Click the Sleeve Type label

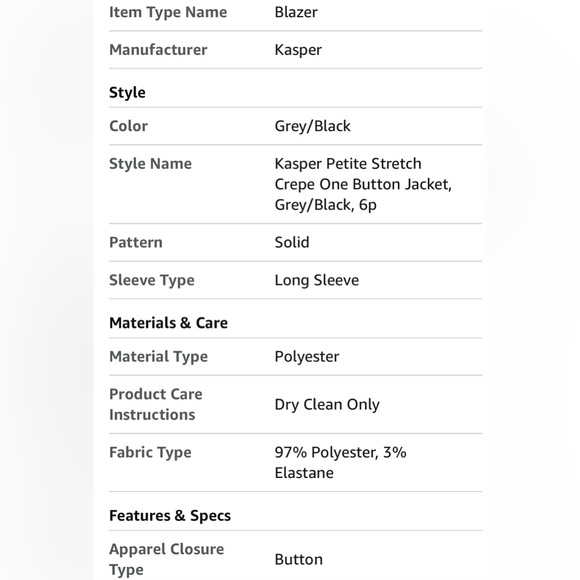tap(152, 280)
